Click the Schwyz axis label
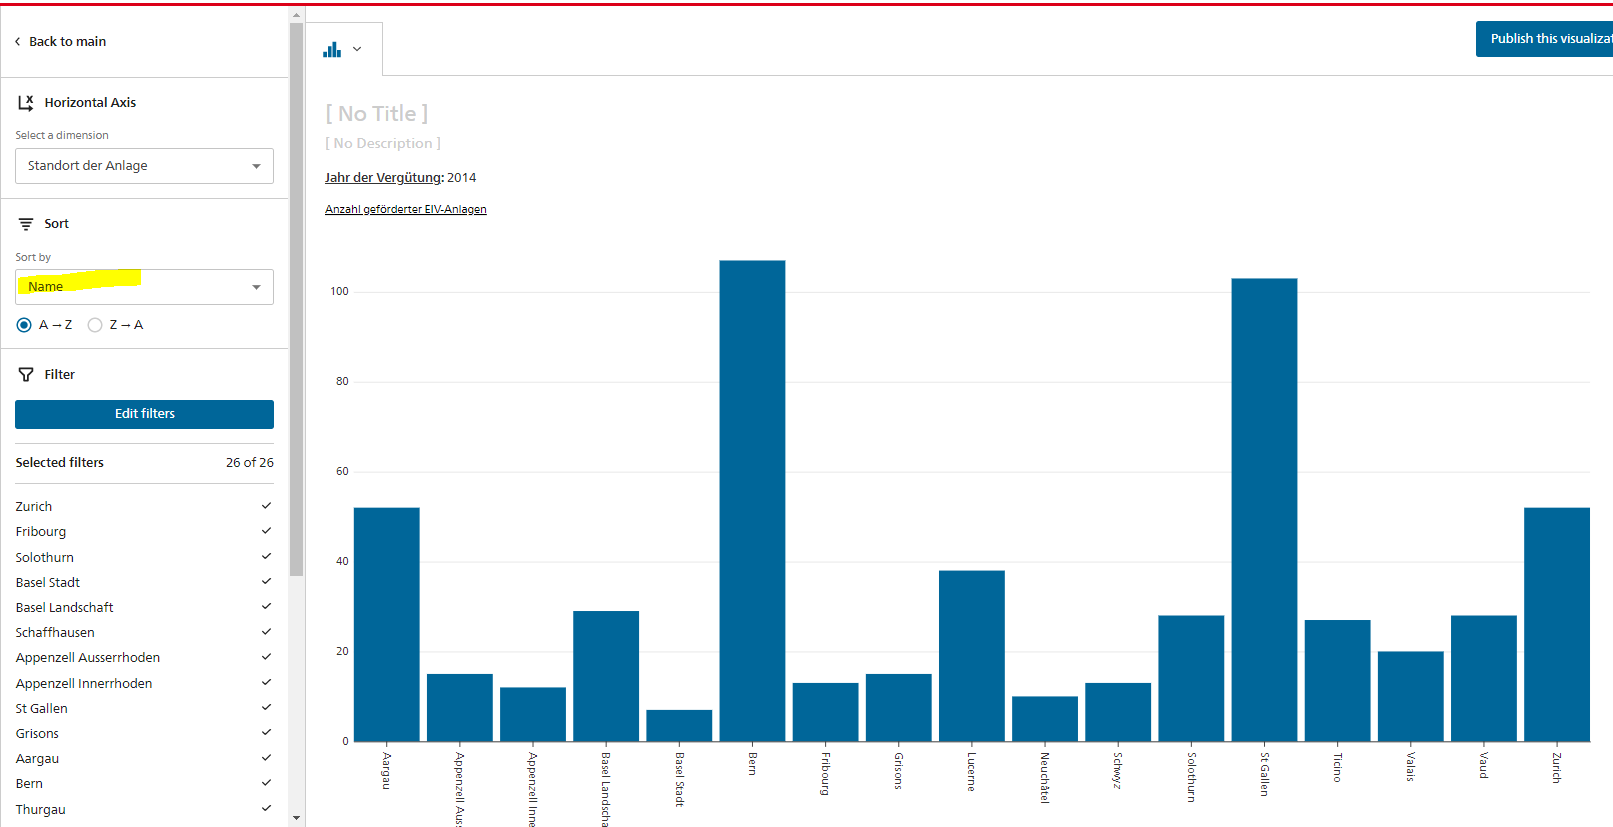Screen dimensions: 1613x827 point(1118,771)
